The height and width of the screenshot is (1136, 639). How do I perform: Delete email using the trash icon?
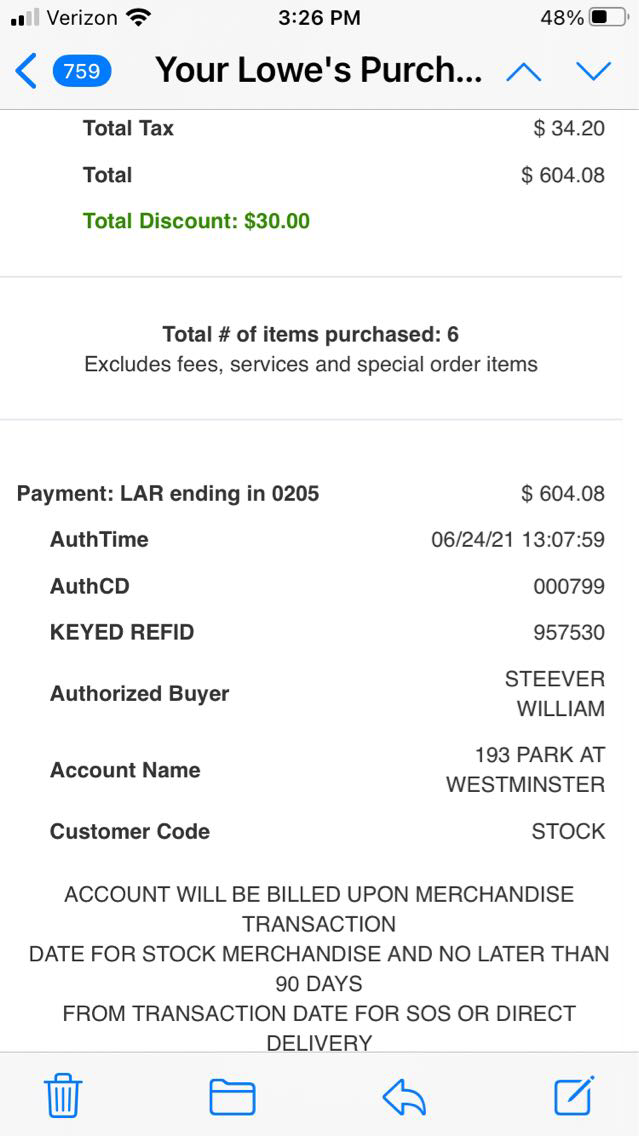pyautogui.click(x=63, y=1096)
